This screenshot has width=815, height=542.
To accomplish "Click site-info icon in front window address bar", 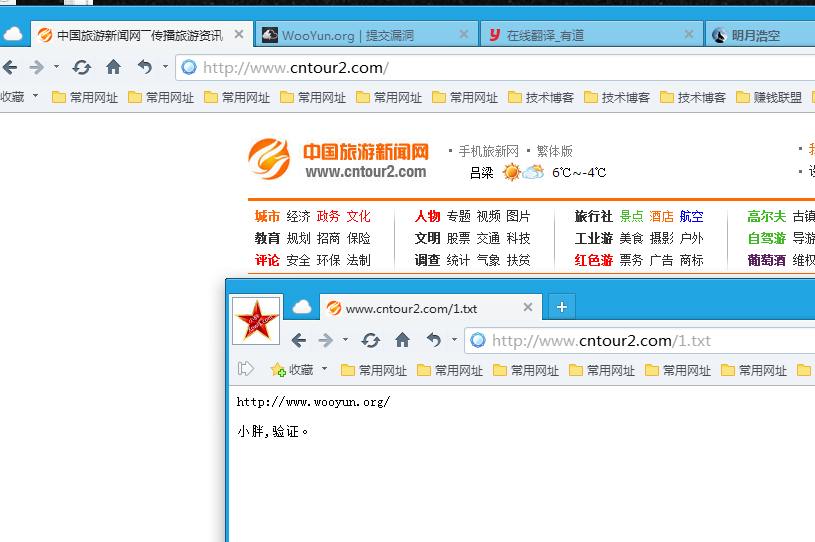I will point(478,340).
